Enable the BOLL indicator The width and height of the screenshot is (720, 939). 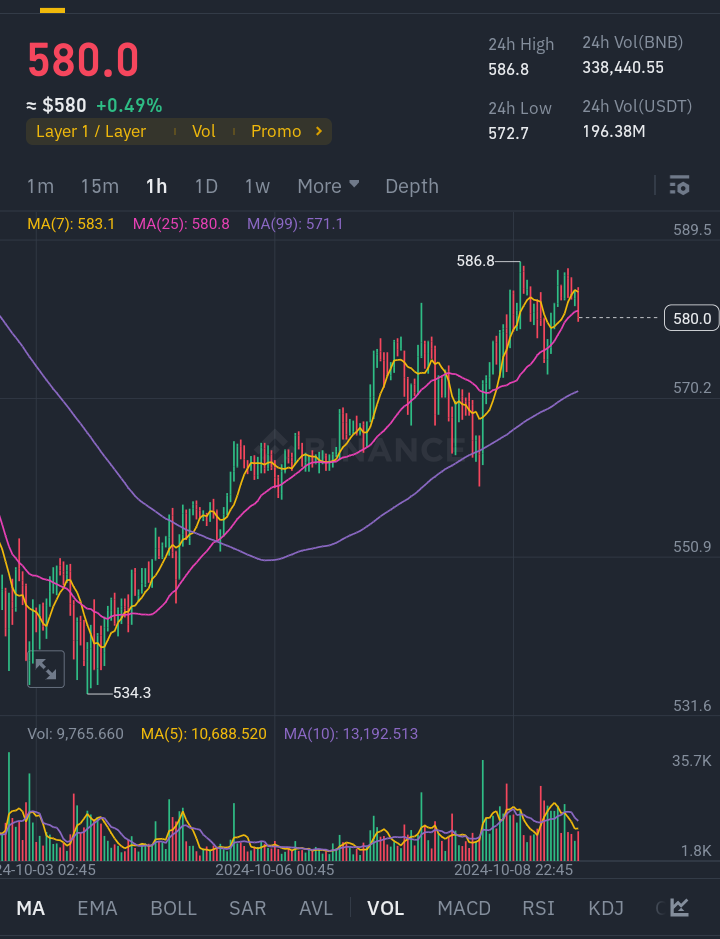(x=173, y=908)
